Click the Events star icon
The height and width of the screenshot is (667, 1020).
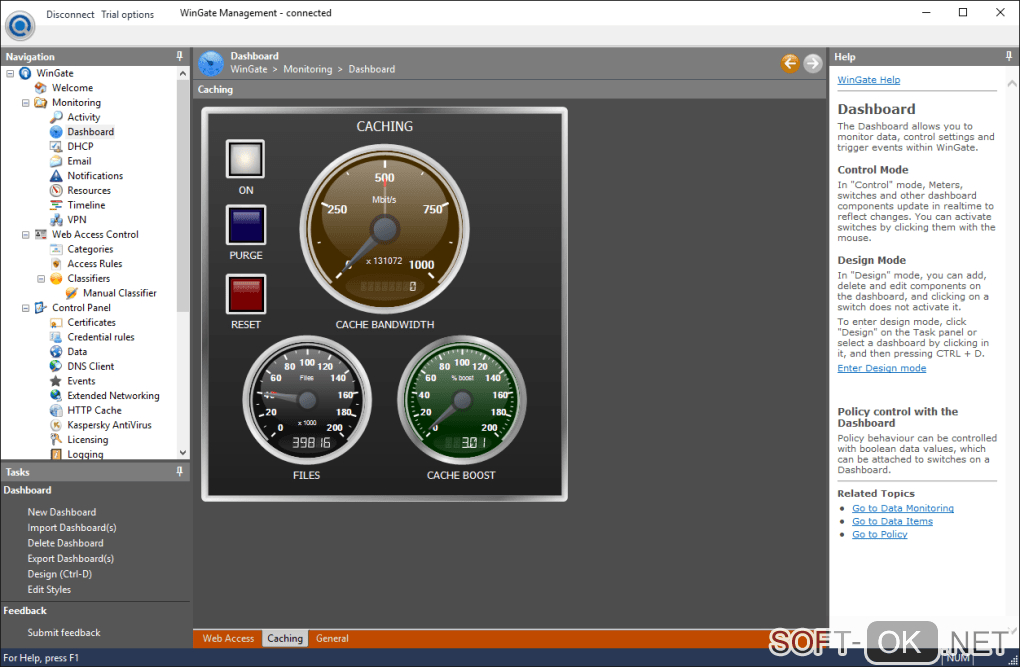coord(57,381)
